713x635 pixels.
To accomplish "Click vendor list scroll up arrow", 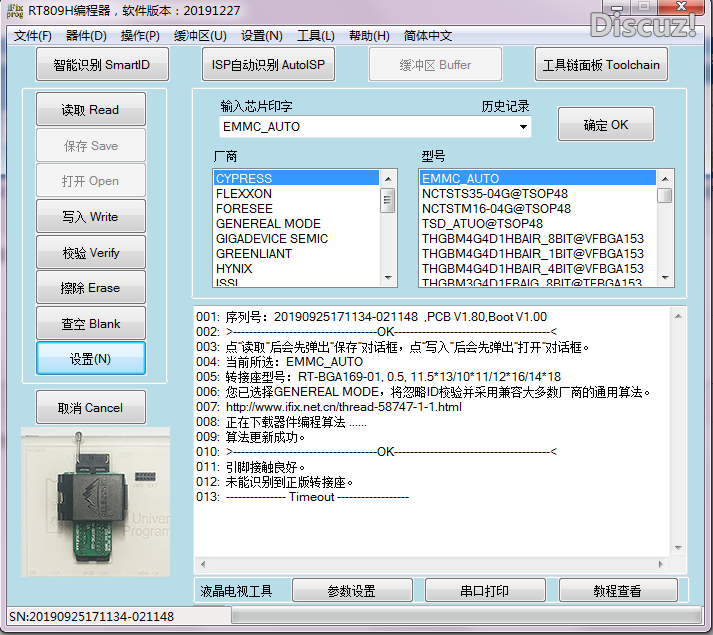I will point(388,179).
